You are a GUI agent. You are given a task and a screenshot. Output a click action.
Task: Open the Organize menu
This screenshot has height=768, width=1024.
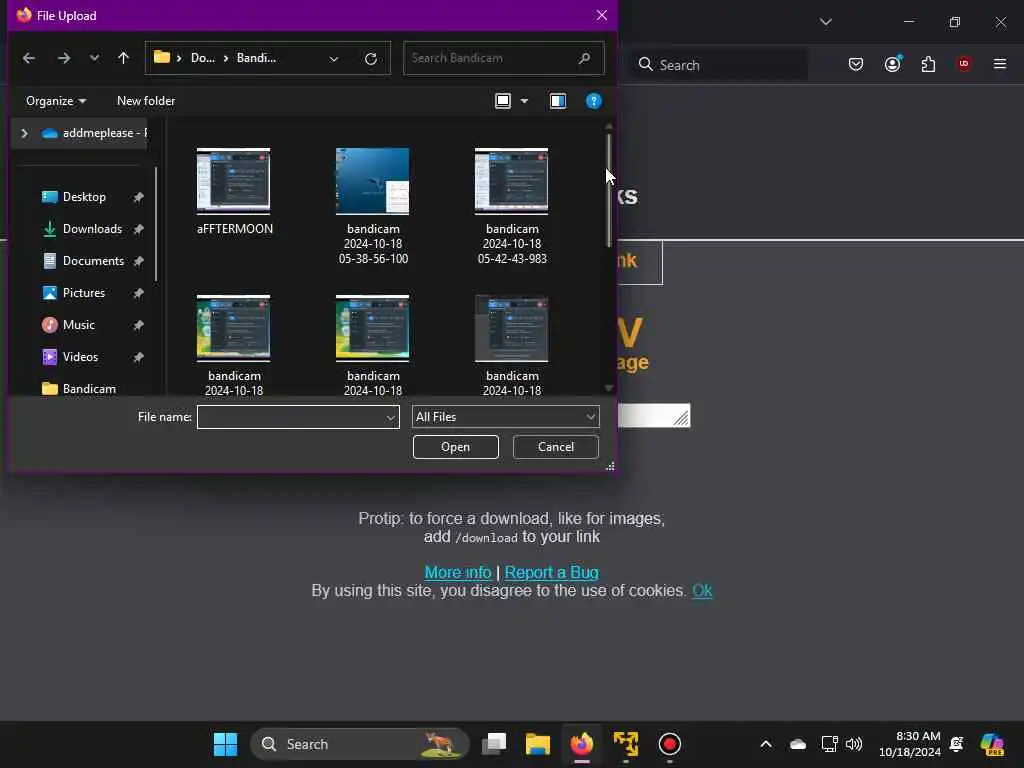(x=56, y=101)
